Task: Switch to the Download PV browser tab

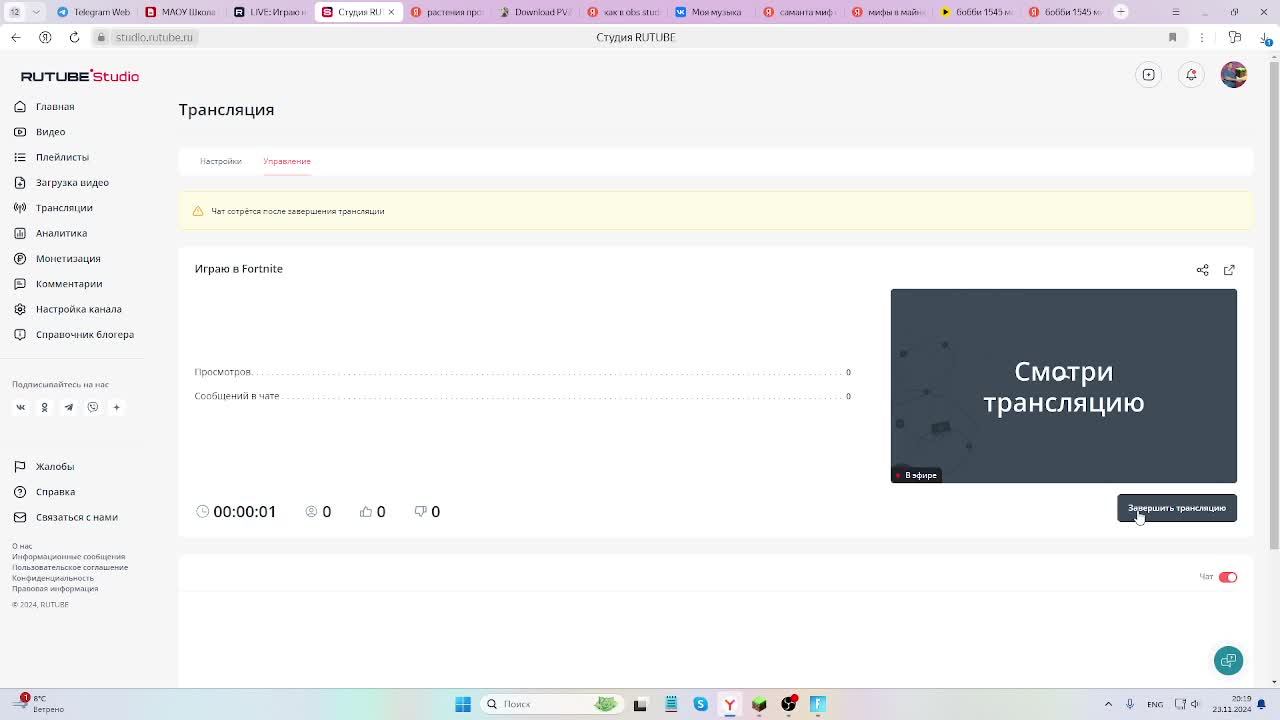Action: pos(534,12)
